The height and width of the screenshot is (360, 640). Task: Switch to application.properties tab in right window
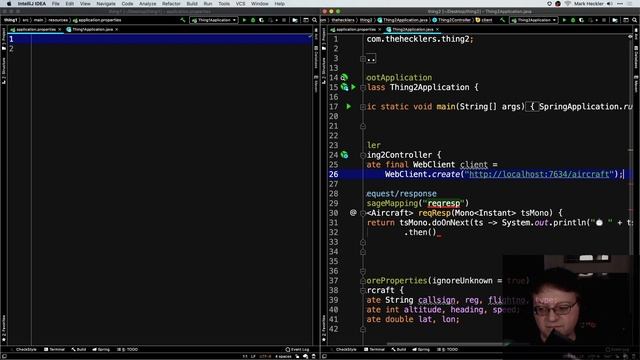pos(356,29)
